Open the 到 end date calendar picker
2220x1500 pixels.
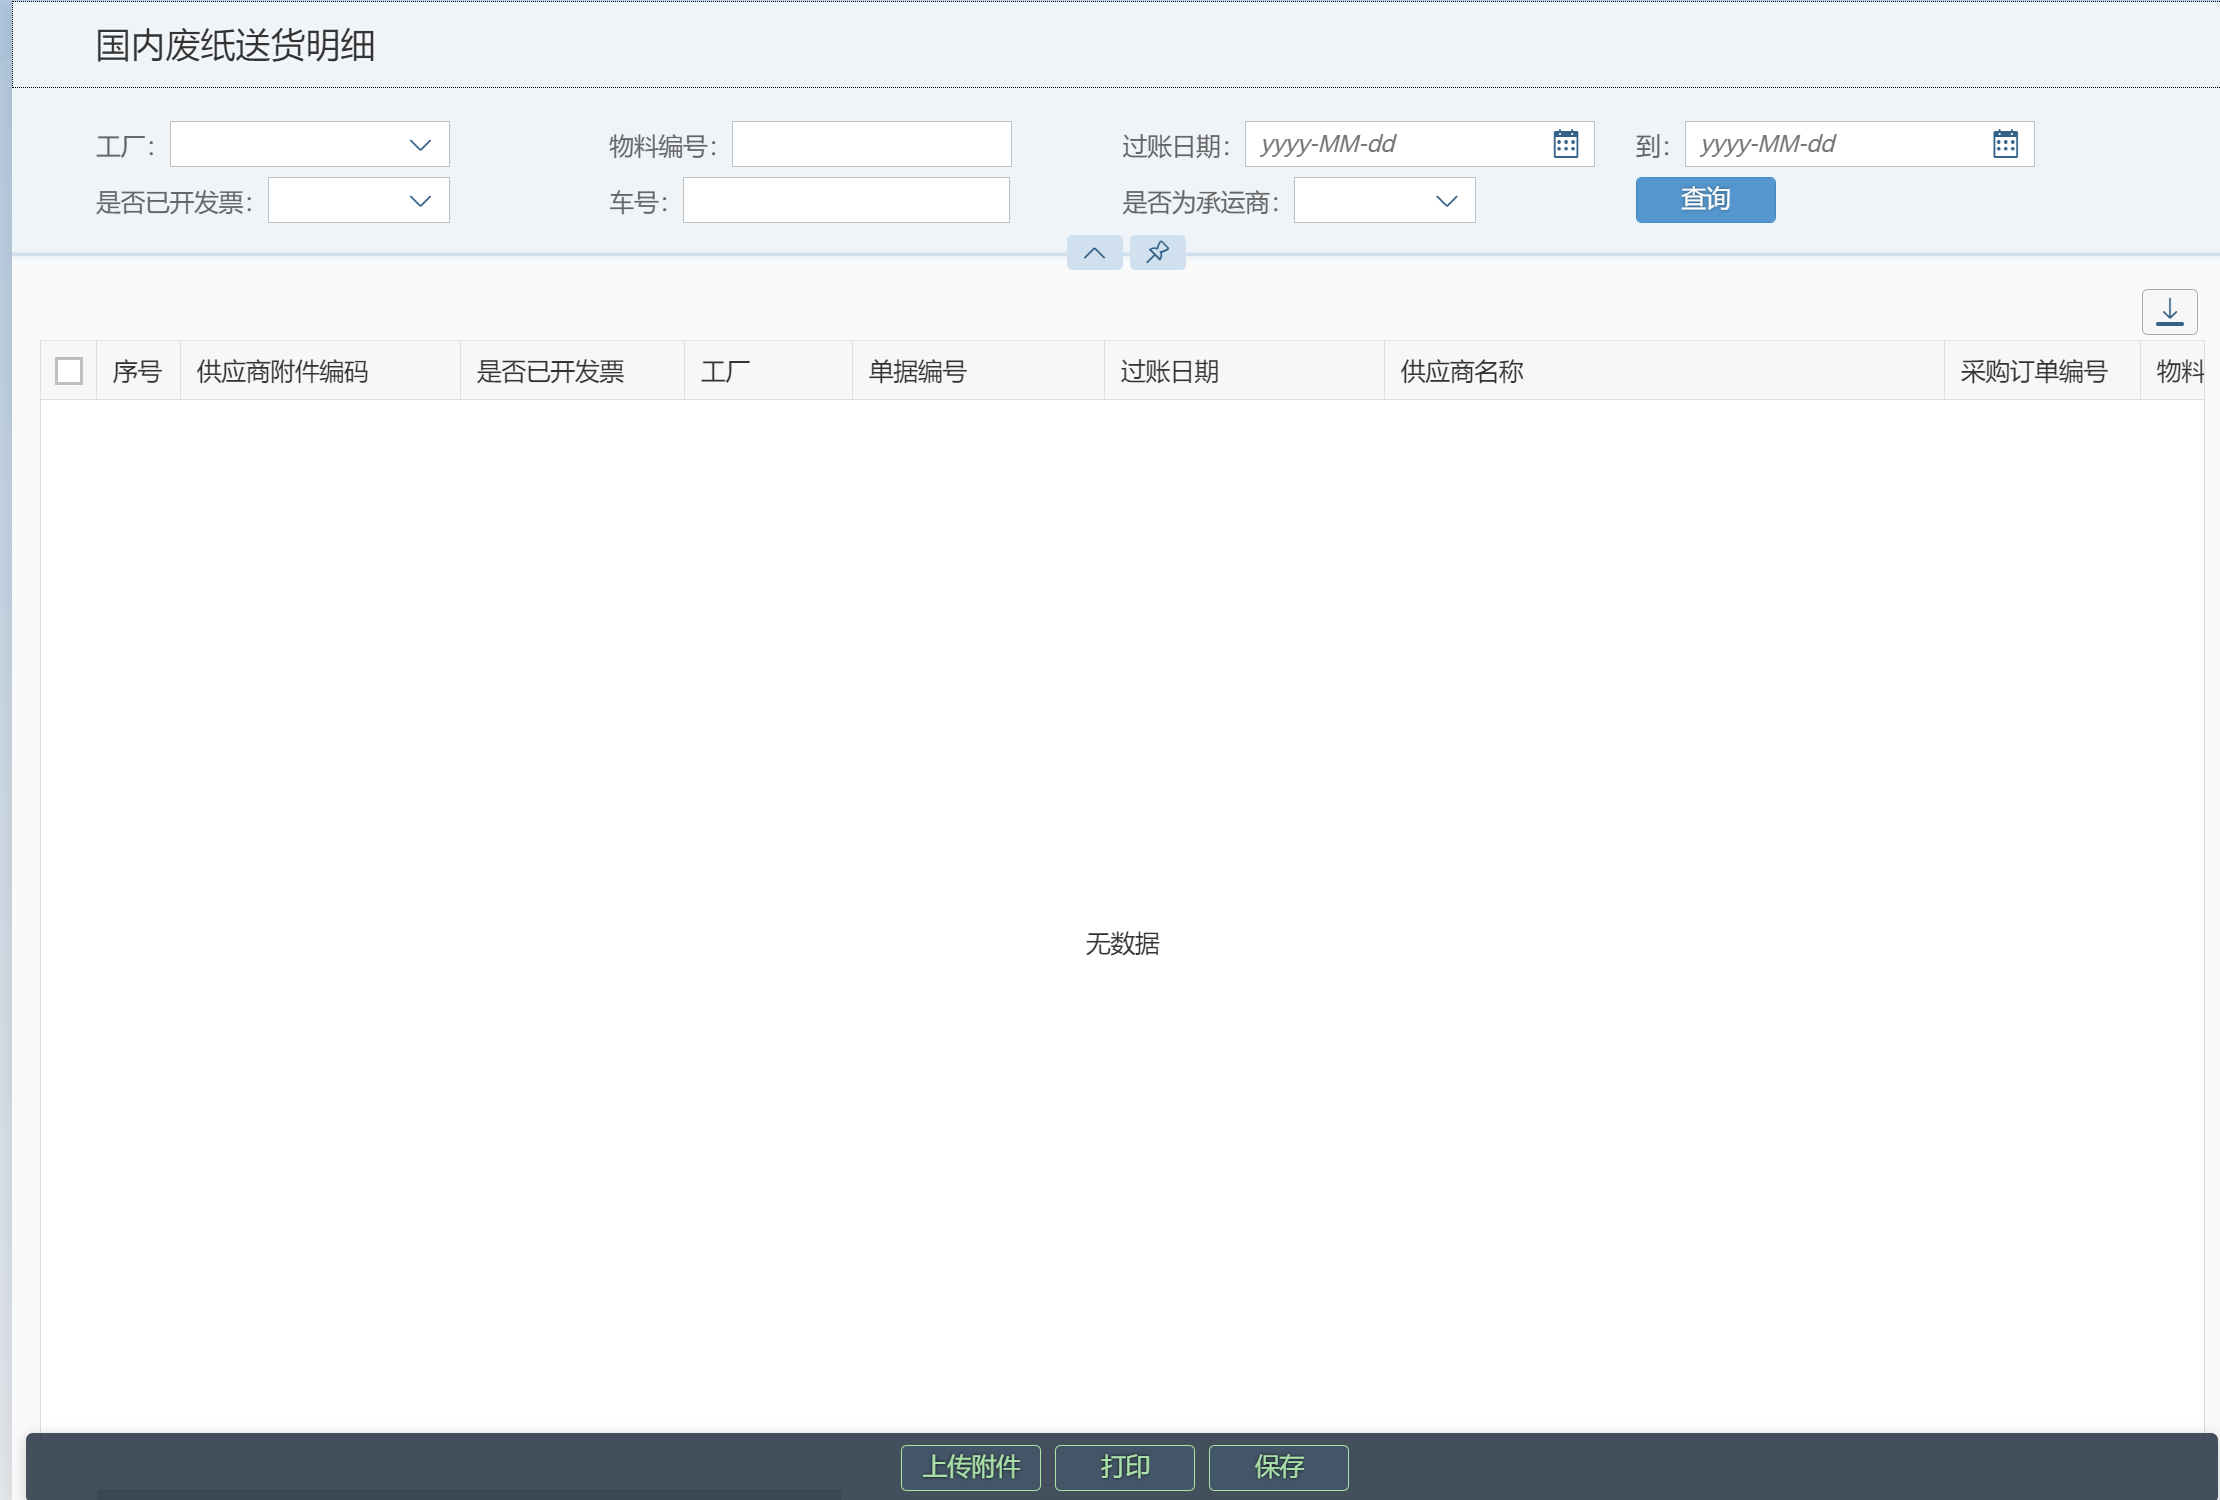[x=2005, y=144]
